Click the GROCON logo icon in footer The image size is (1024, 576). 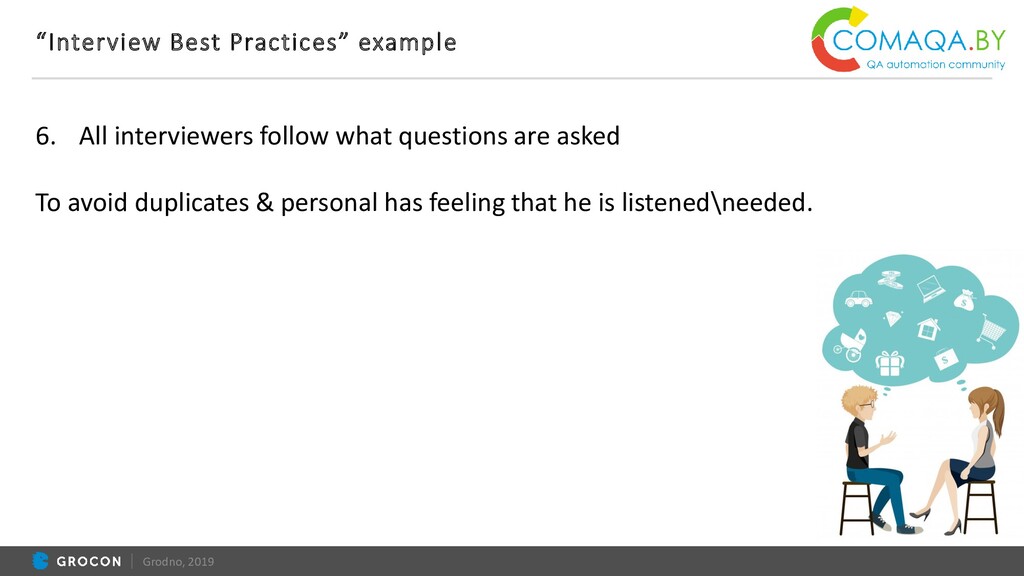[40, 561]
